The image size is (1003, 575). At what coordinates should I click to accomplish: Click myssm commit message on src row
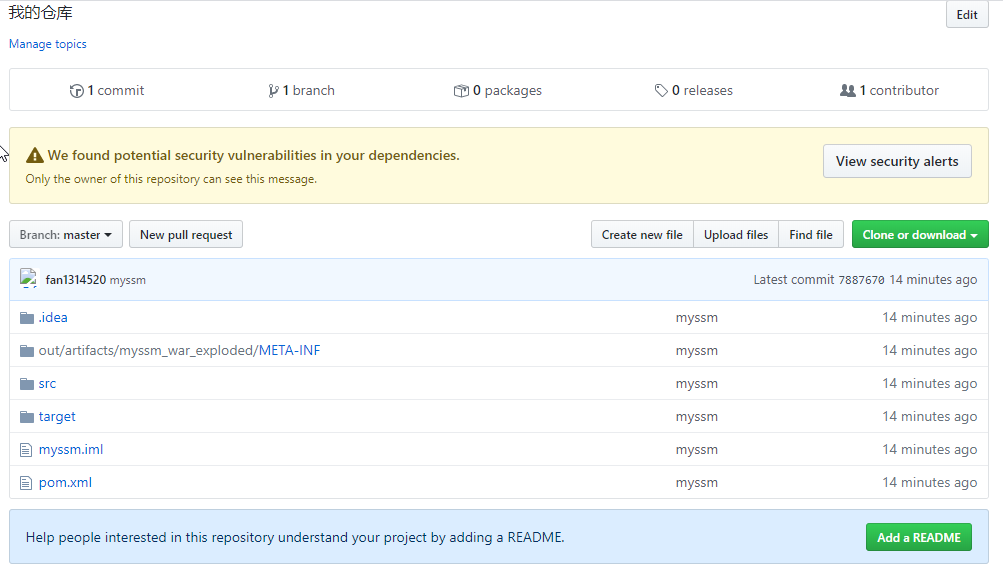(697, 384)
